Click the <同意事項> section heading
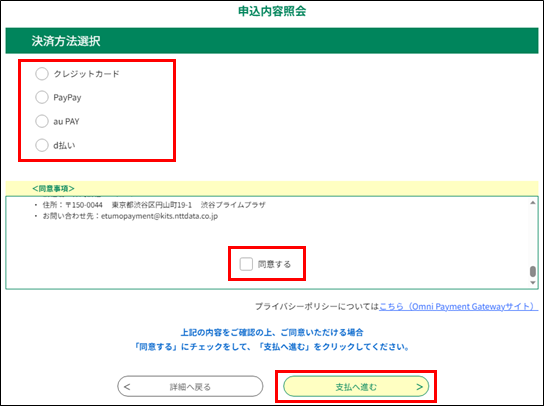Viewport: 544px width, 406px height. point(53,188)
